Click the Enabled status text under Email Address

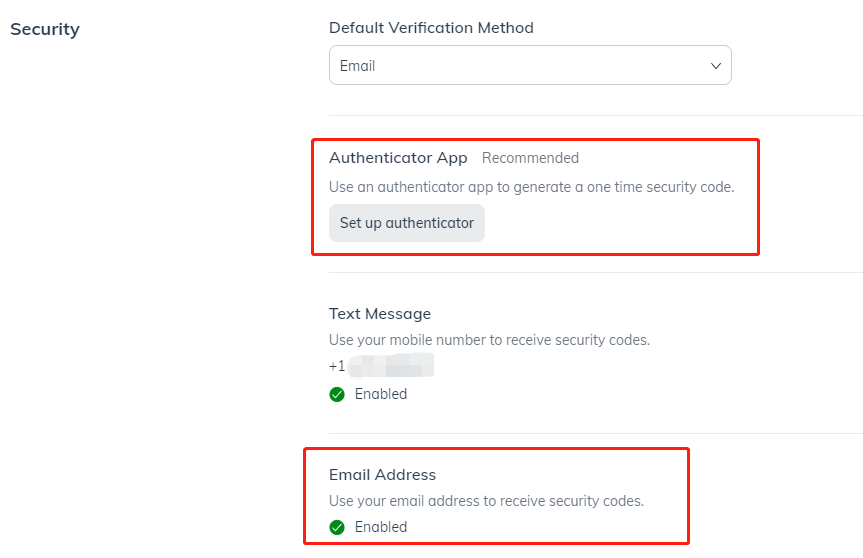pyautogui.click(x=381, y=527)
